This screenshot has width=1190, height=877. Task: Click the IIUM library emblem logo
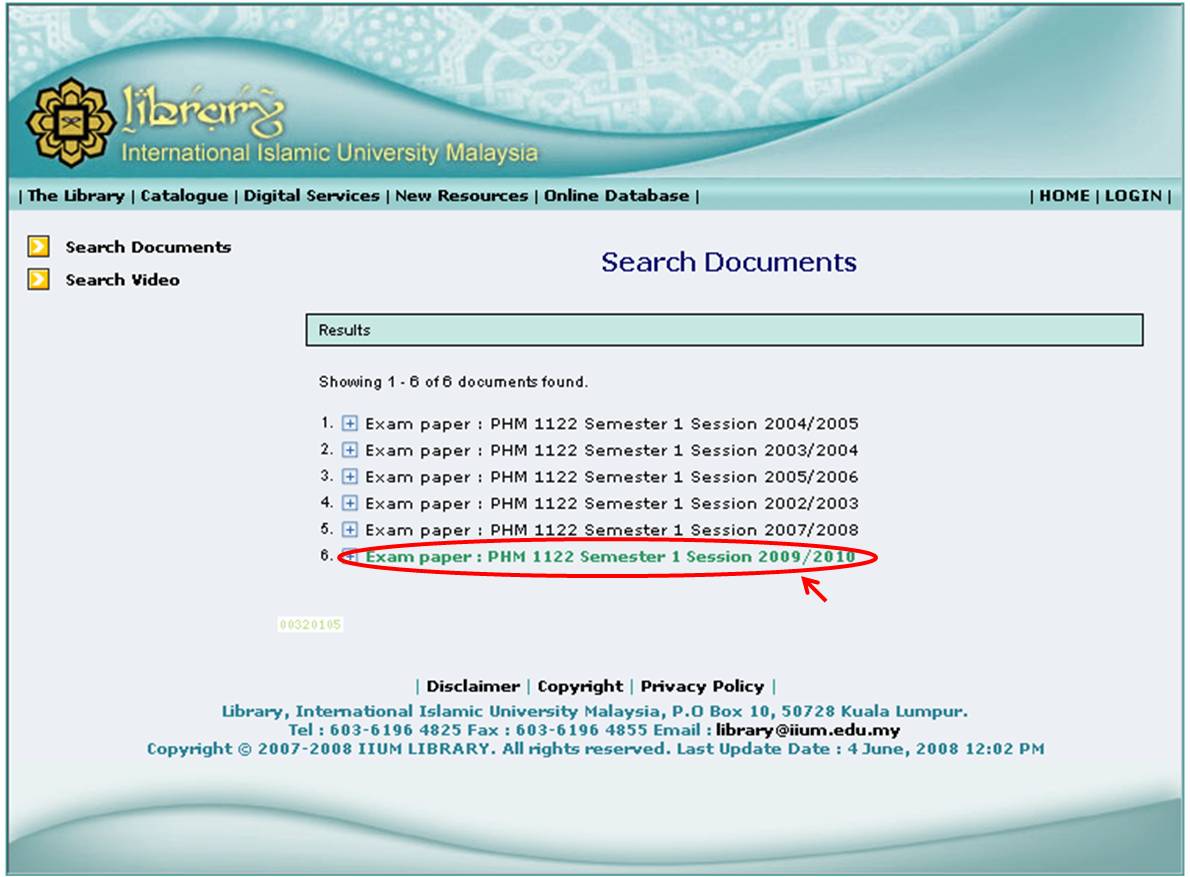71,122
